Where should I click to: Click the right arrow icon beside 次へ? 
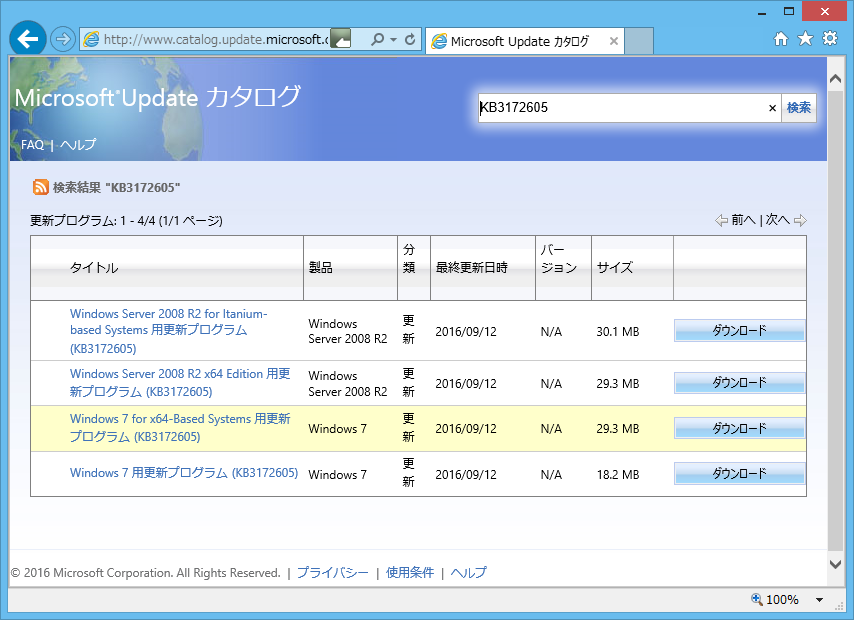tap(800, 221)
